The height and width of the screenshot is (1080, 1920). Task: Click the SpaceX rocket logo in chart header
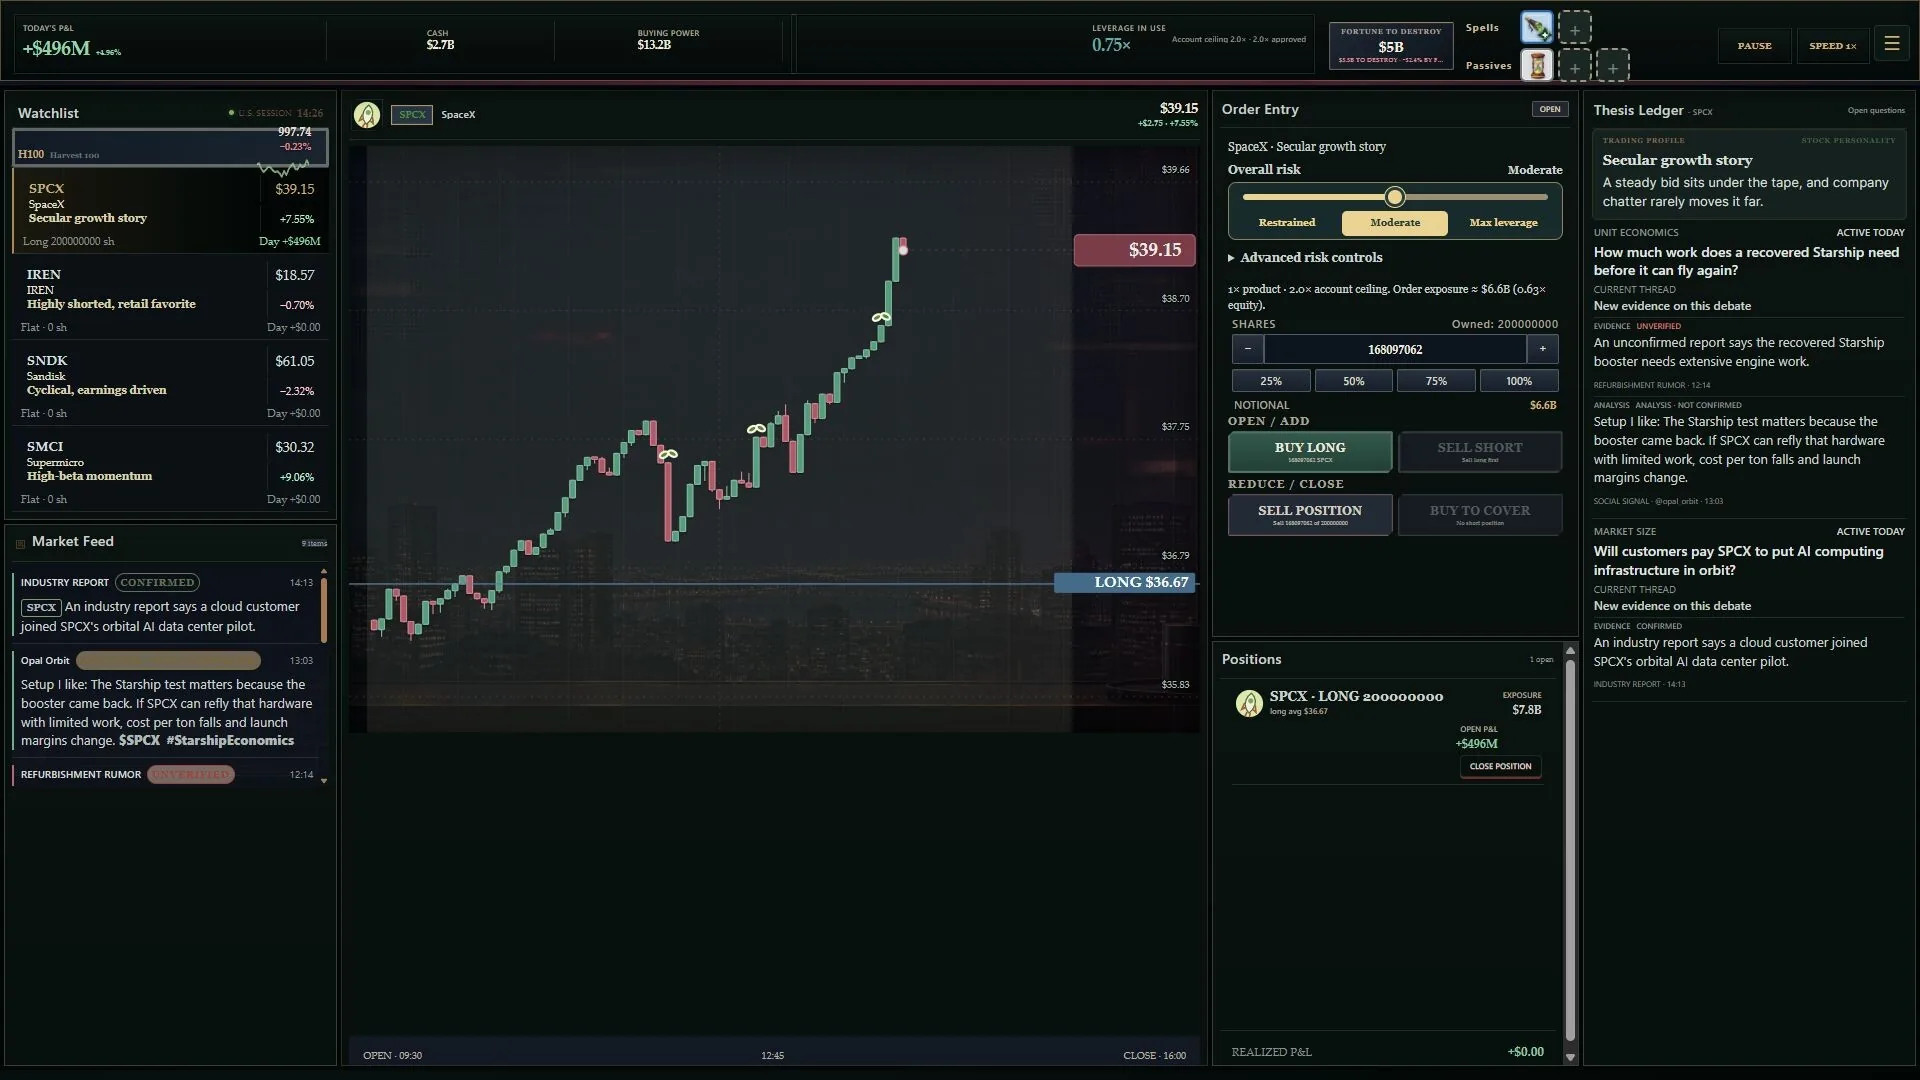[x=367, y=115]
